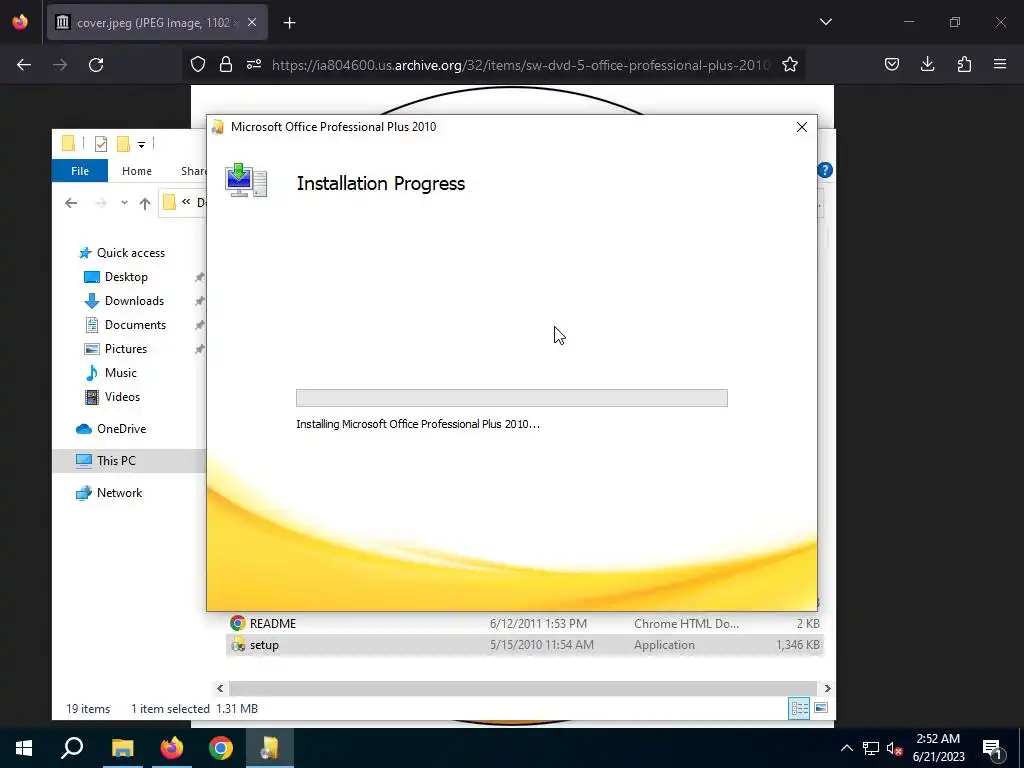The width and height of the screenshot is (1024, 768).
Task: Open Explorer help question mark
Action: pos(825,170)
